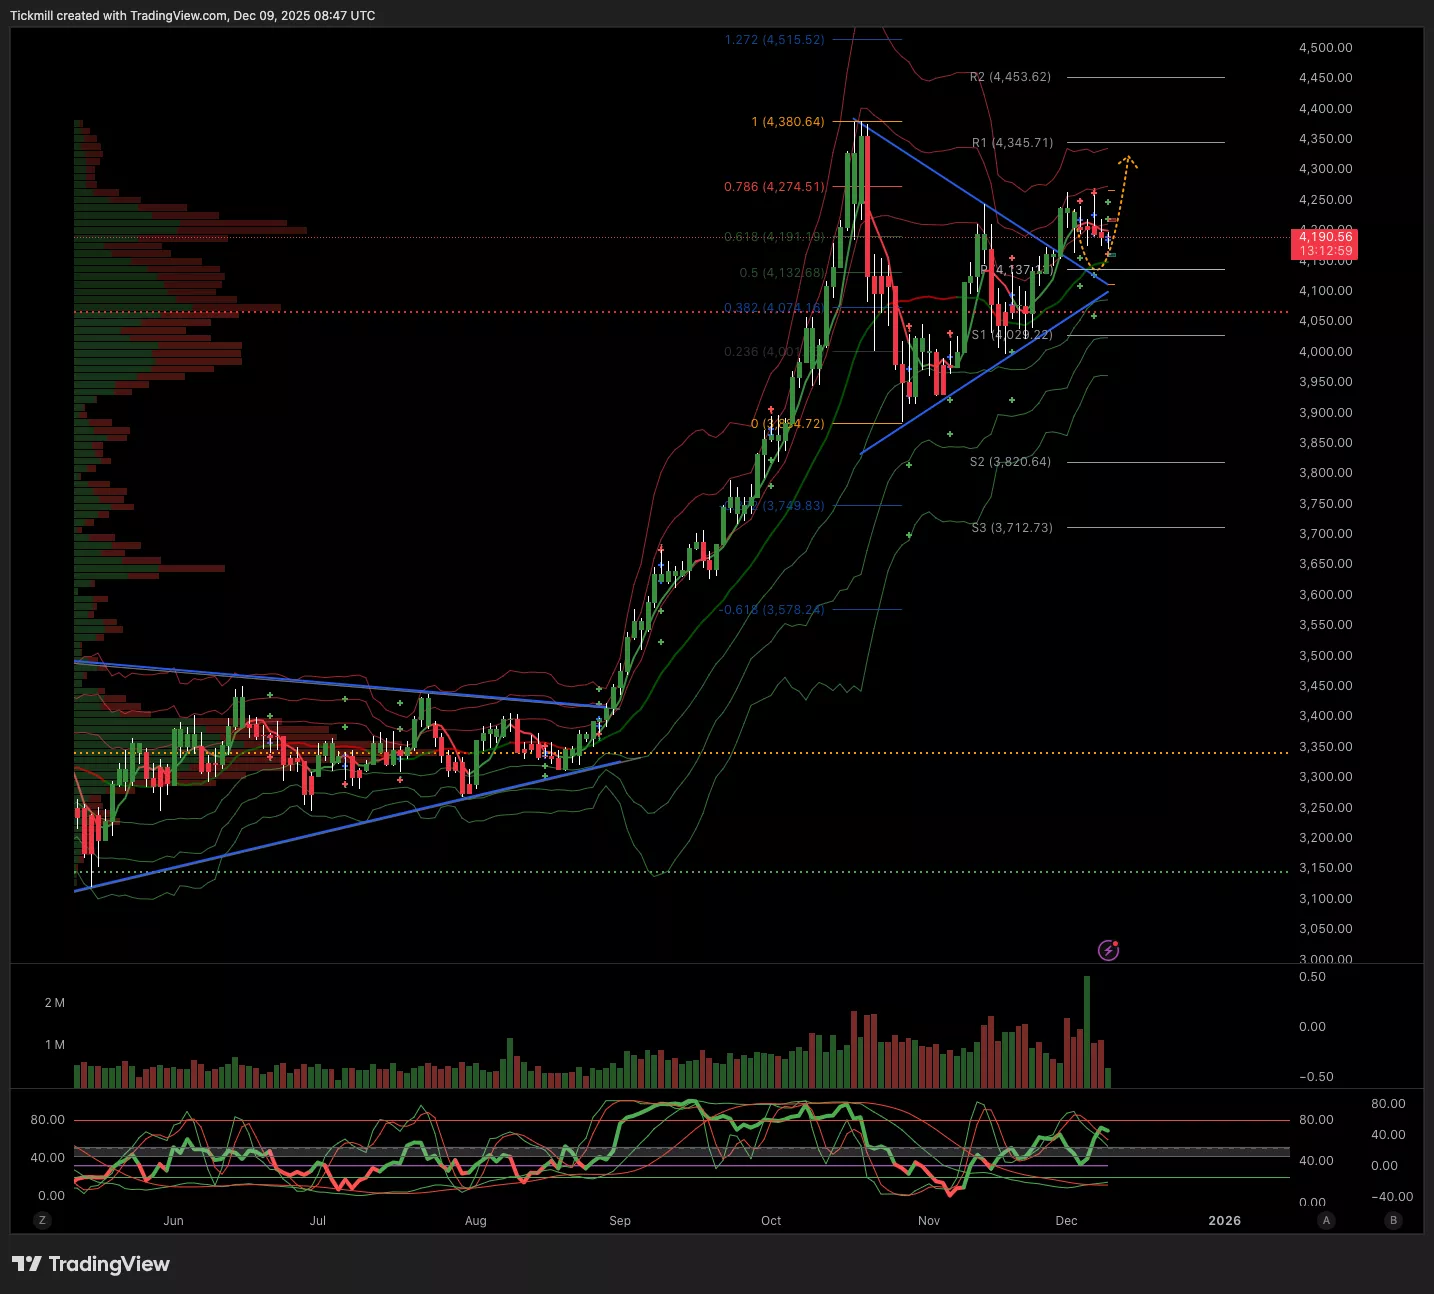The height and width of the screenshot is (1294, 1434).
Task: Click the circular A badge on price axis
Action: click(x=1326, y=1220)
